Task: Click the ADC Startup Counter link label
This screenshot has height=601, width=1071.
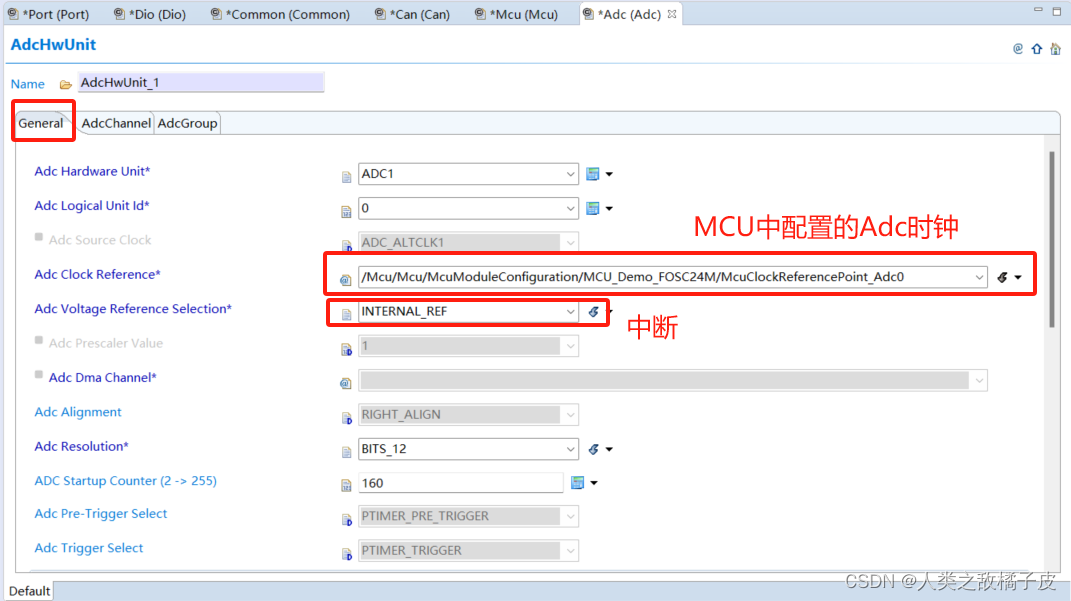Action: (x=125, y=480)
